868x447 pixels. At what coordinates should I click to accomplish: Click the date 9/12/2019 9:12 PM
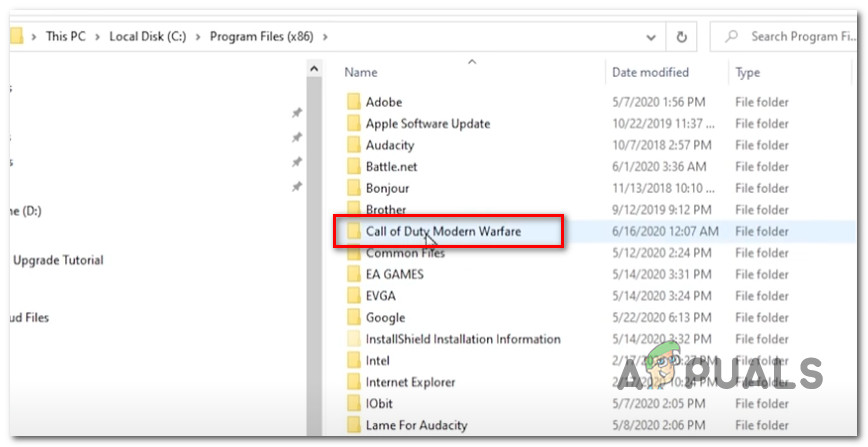pos(662,210)
